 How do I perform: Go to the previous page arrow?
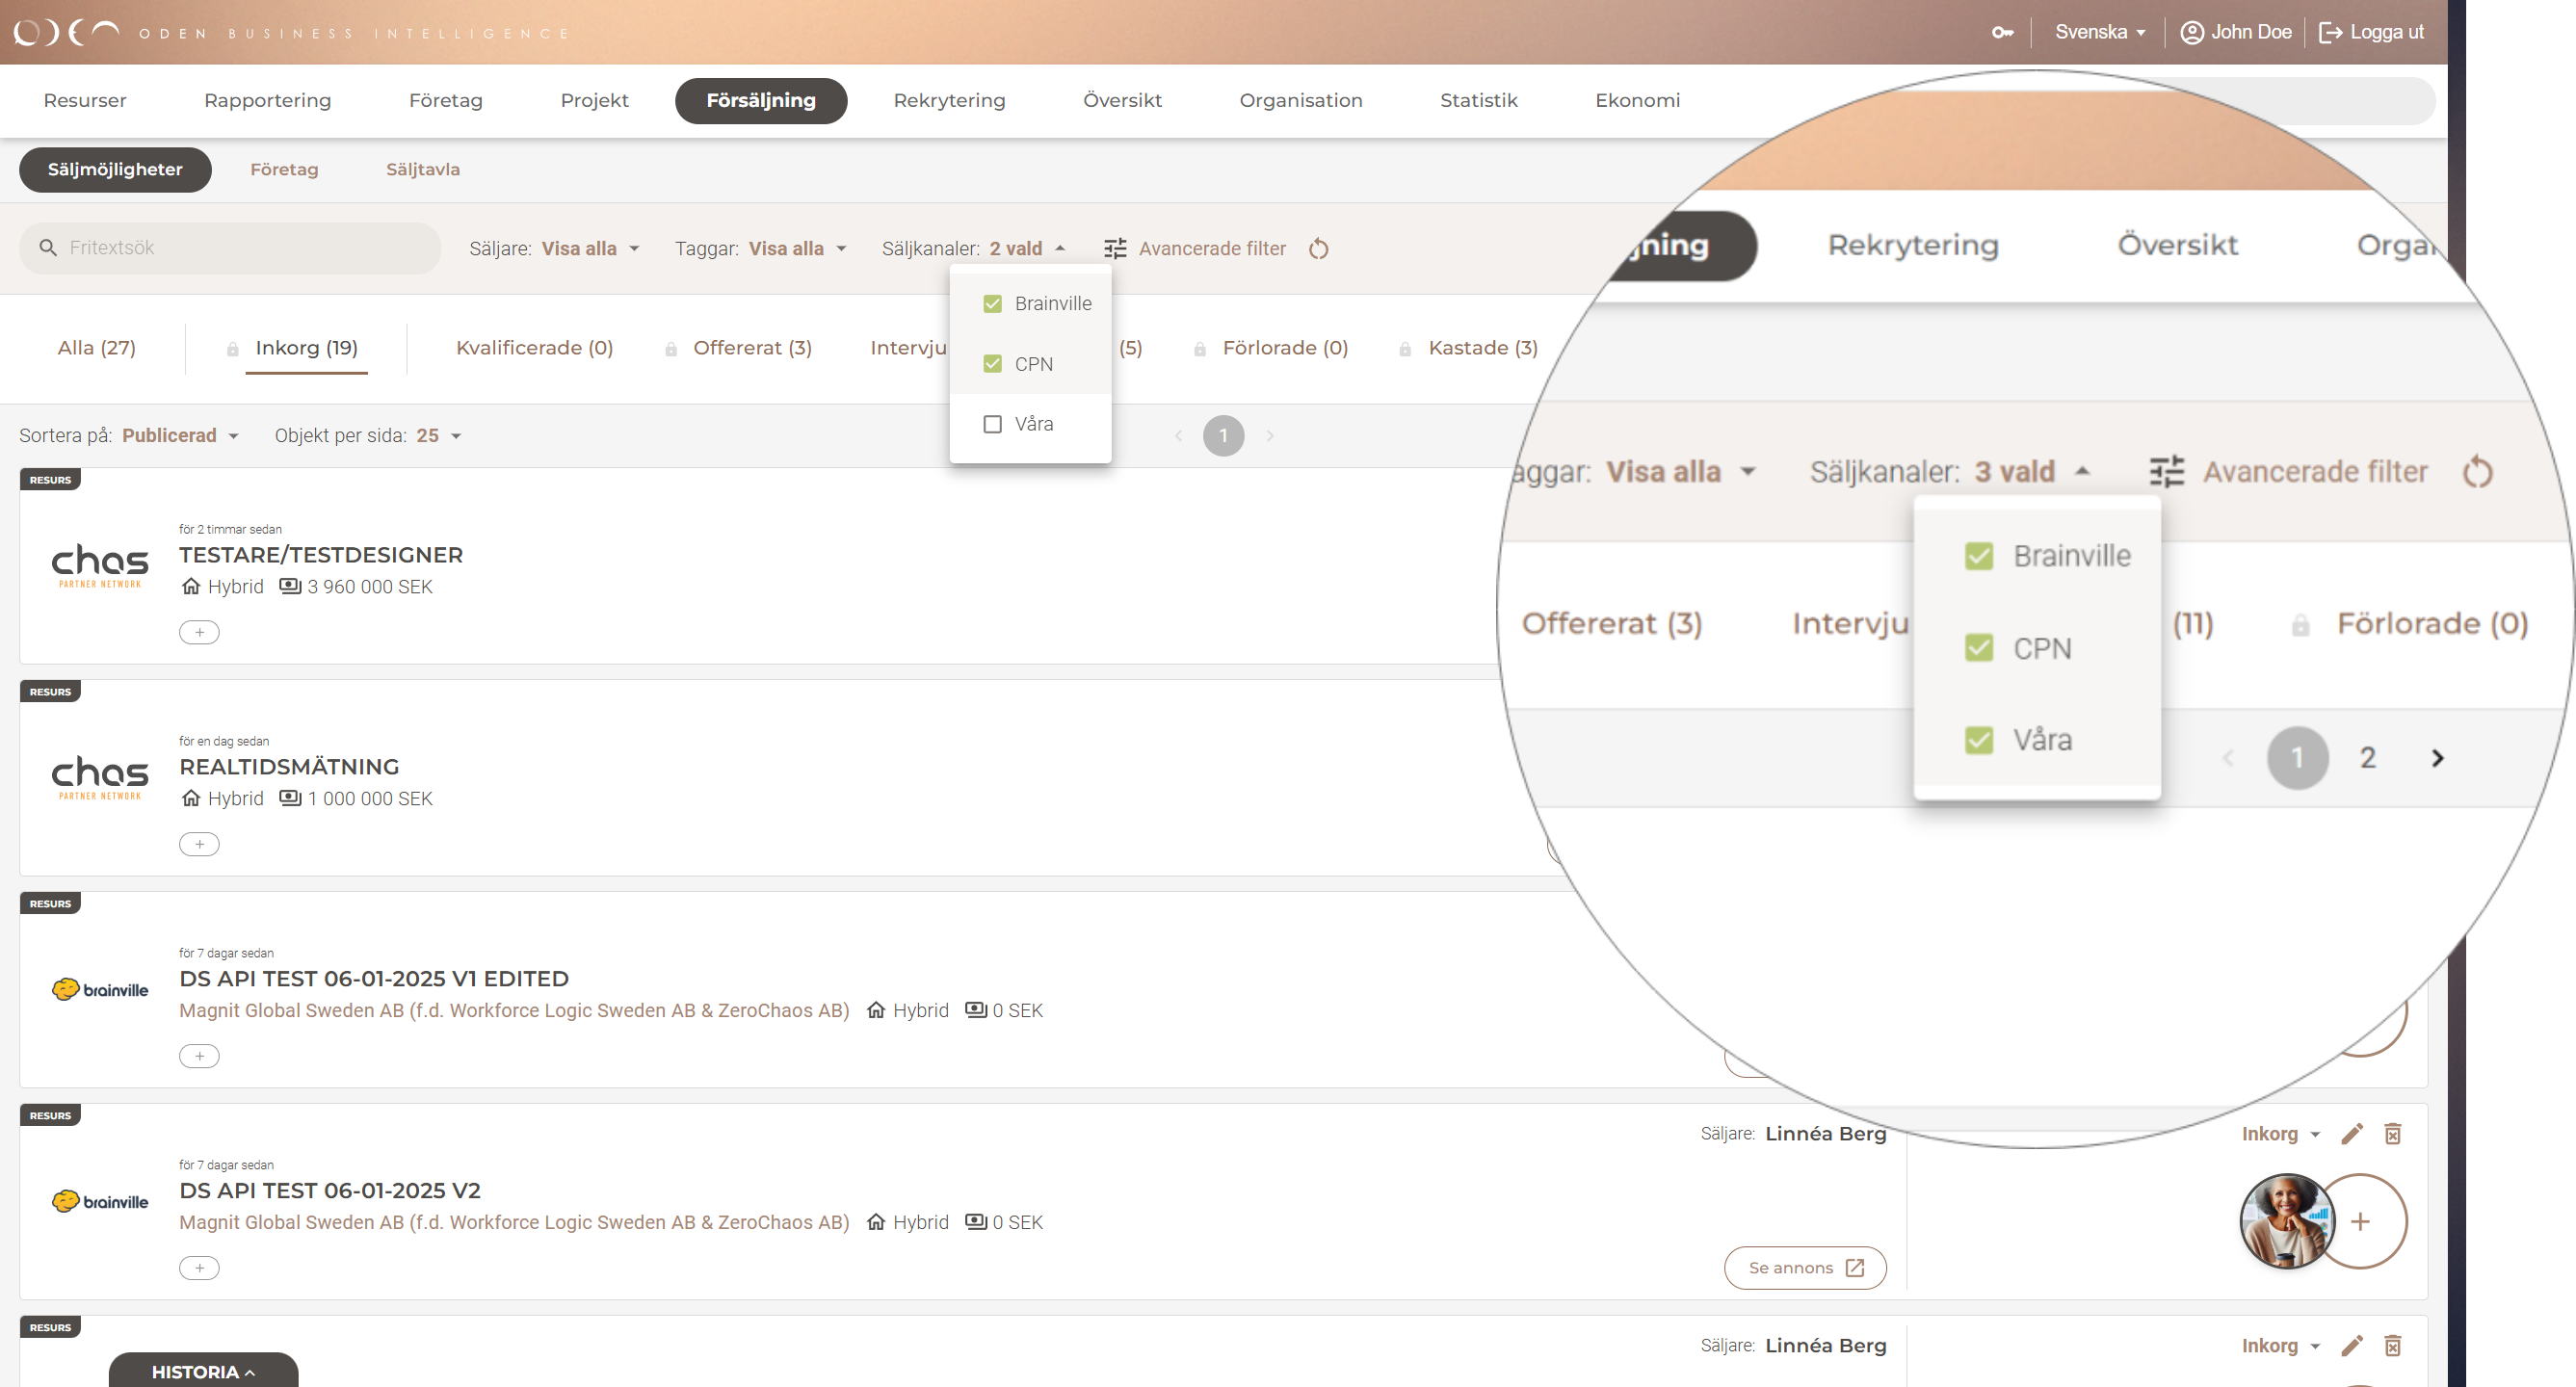pos(1178,435)
